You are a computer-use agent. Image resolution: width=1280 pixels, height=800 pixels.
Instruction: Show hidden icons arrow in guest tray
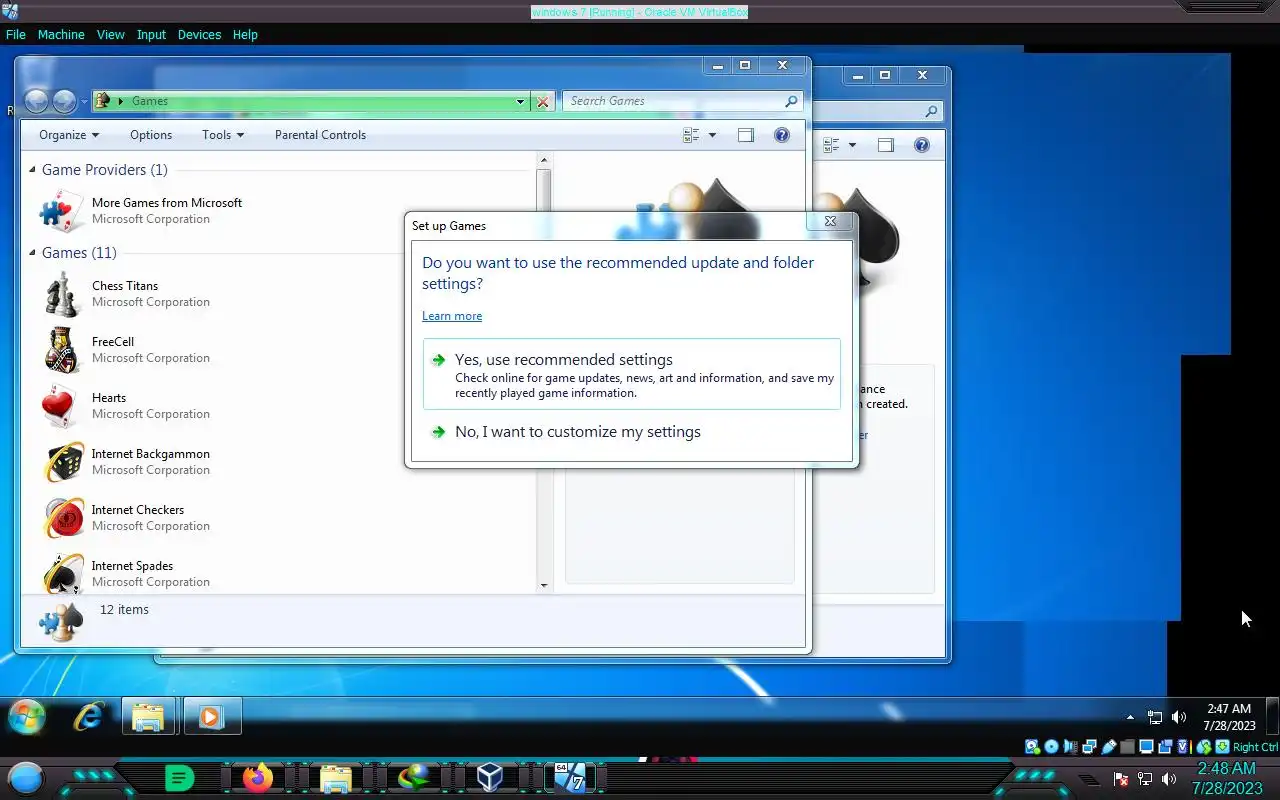pos(1131,717)
